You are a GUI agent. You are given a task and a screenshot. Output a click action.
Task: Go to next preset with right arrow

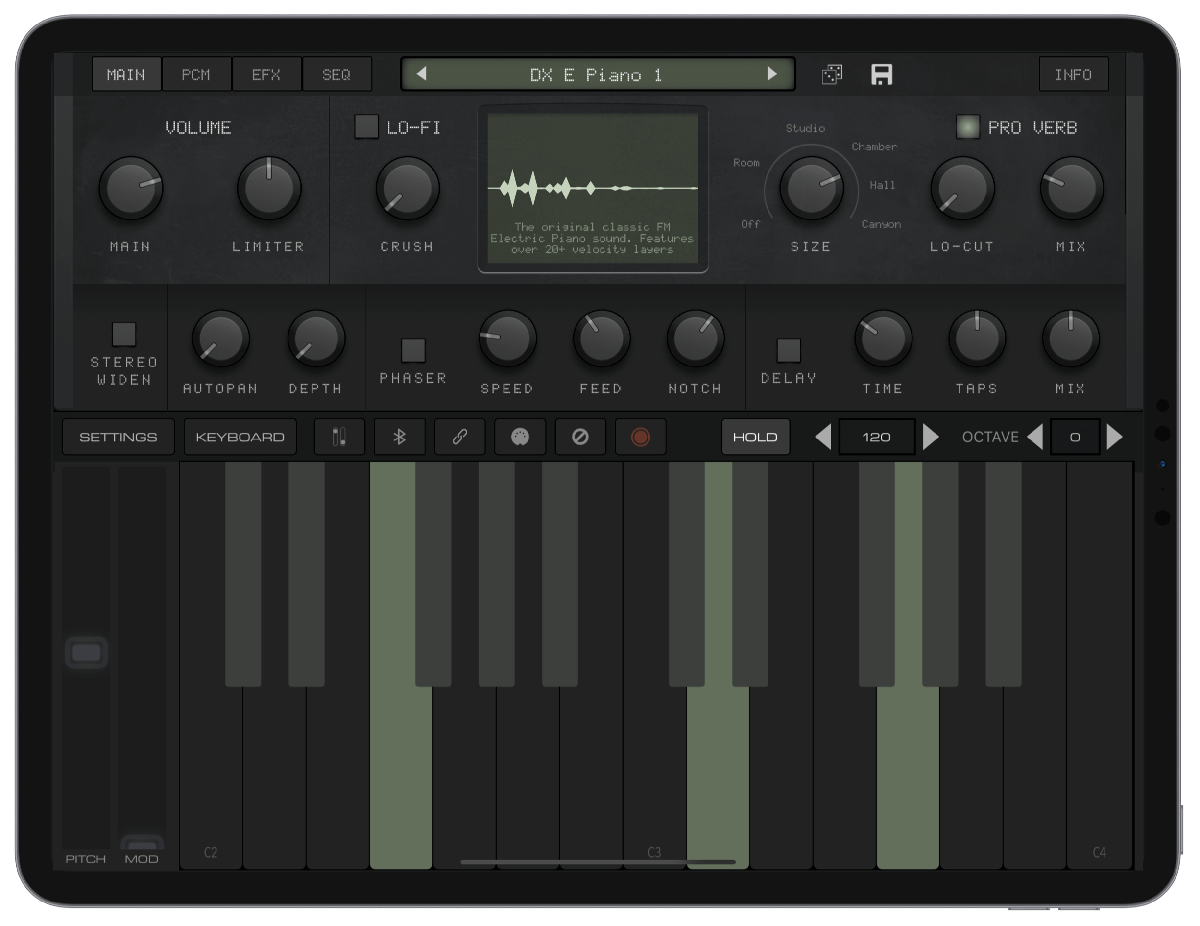pyautogui.click(x=772, y=74)
